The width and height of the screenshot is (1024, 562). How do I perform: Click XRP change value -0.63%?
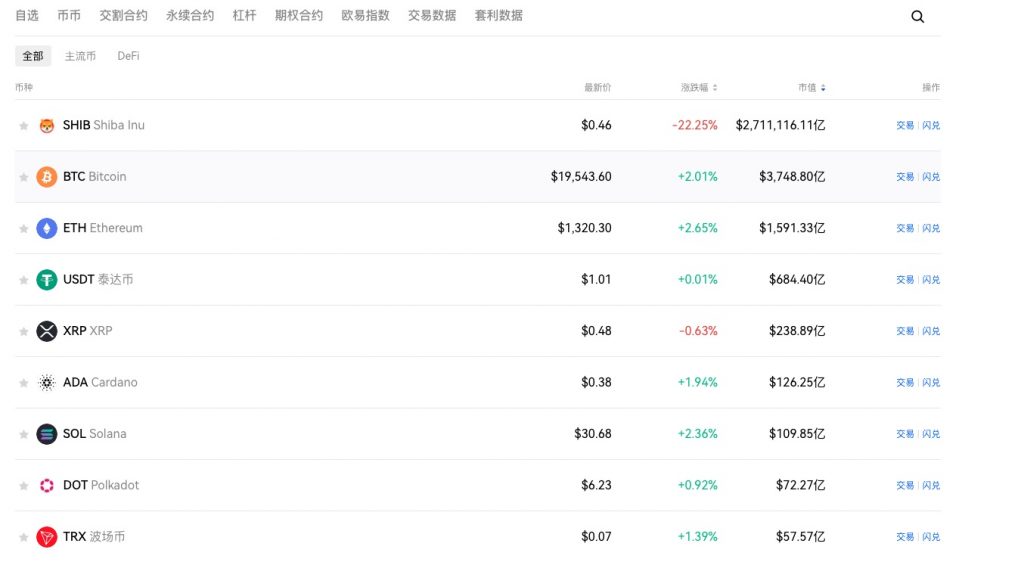point(698,332)
